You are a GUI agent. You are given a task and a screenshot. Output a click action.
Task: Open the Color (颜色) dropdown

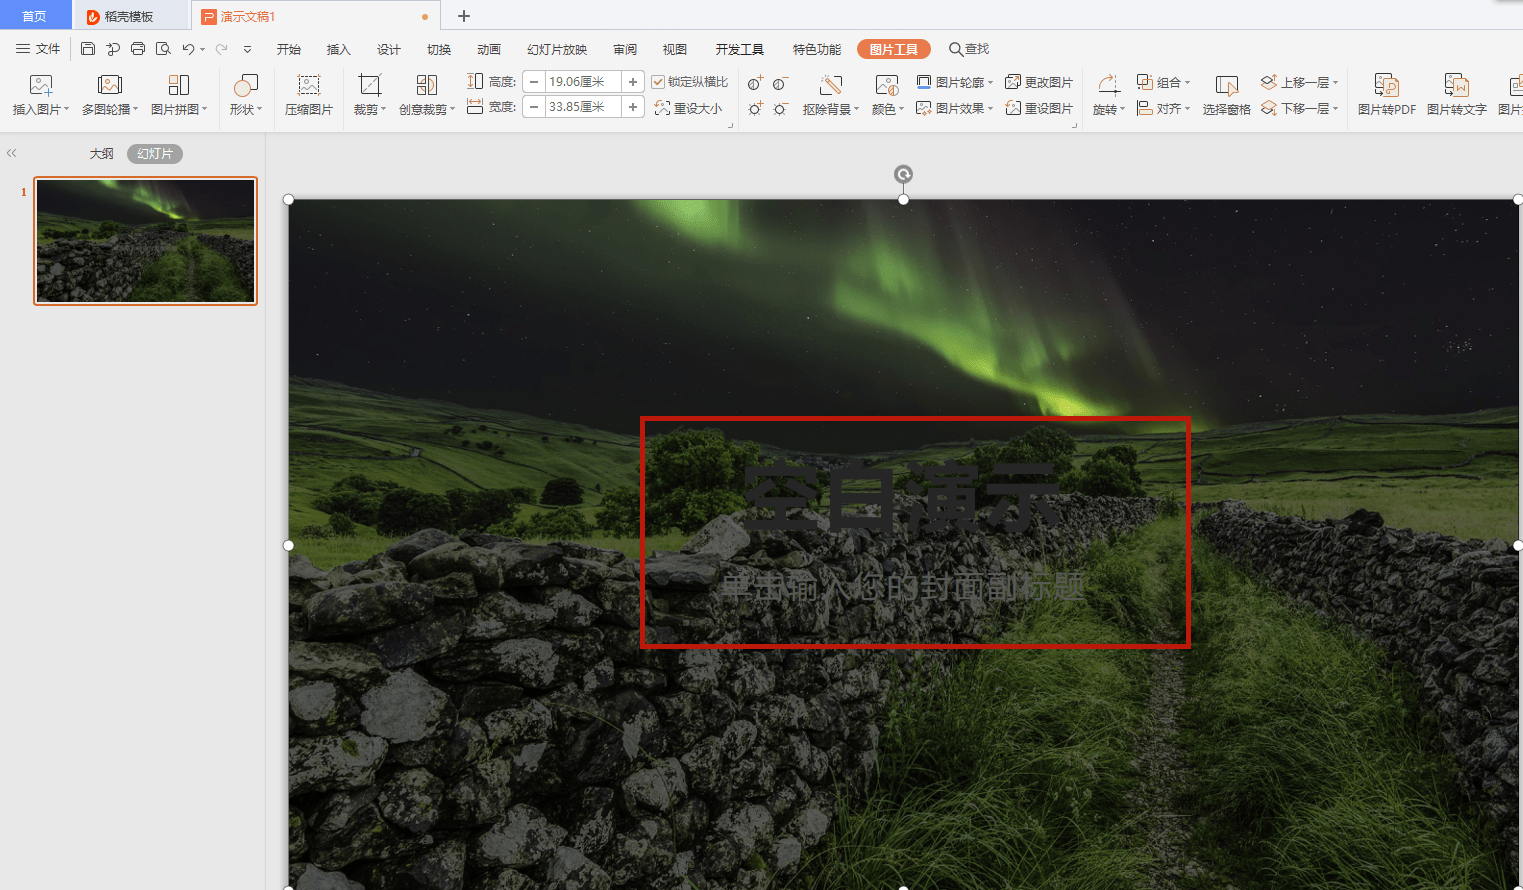pyautogui.click(x=887, y=95)
